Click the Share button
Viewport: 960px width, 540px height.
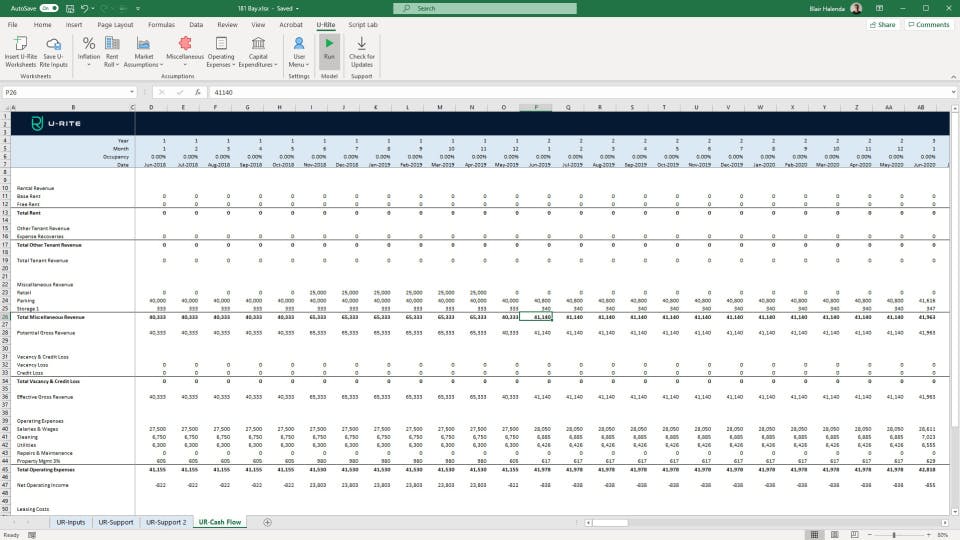pyautogui.click(x=882, y=24)
